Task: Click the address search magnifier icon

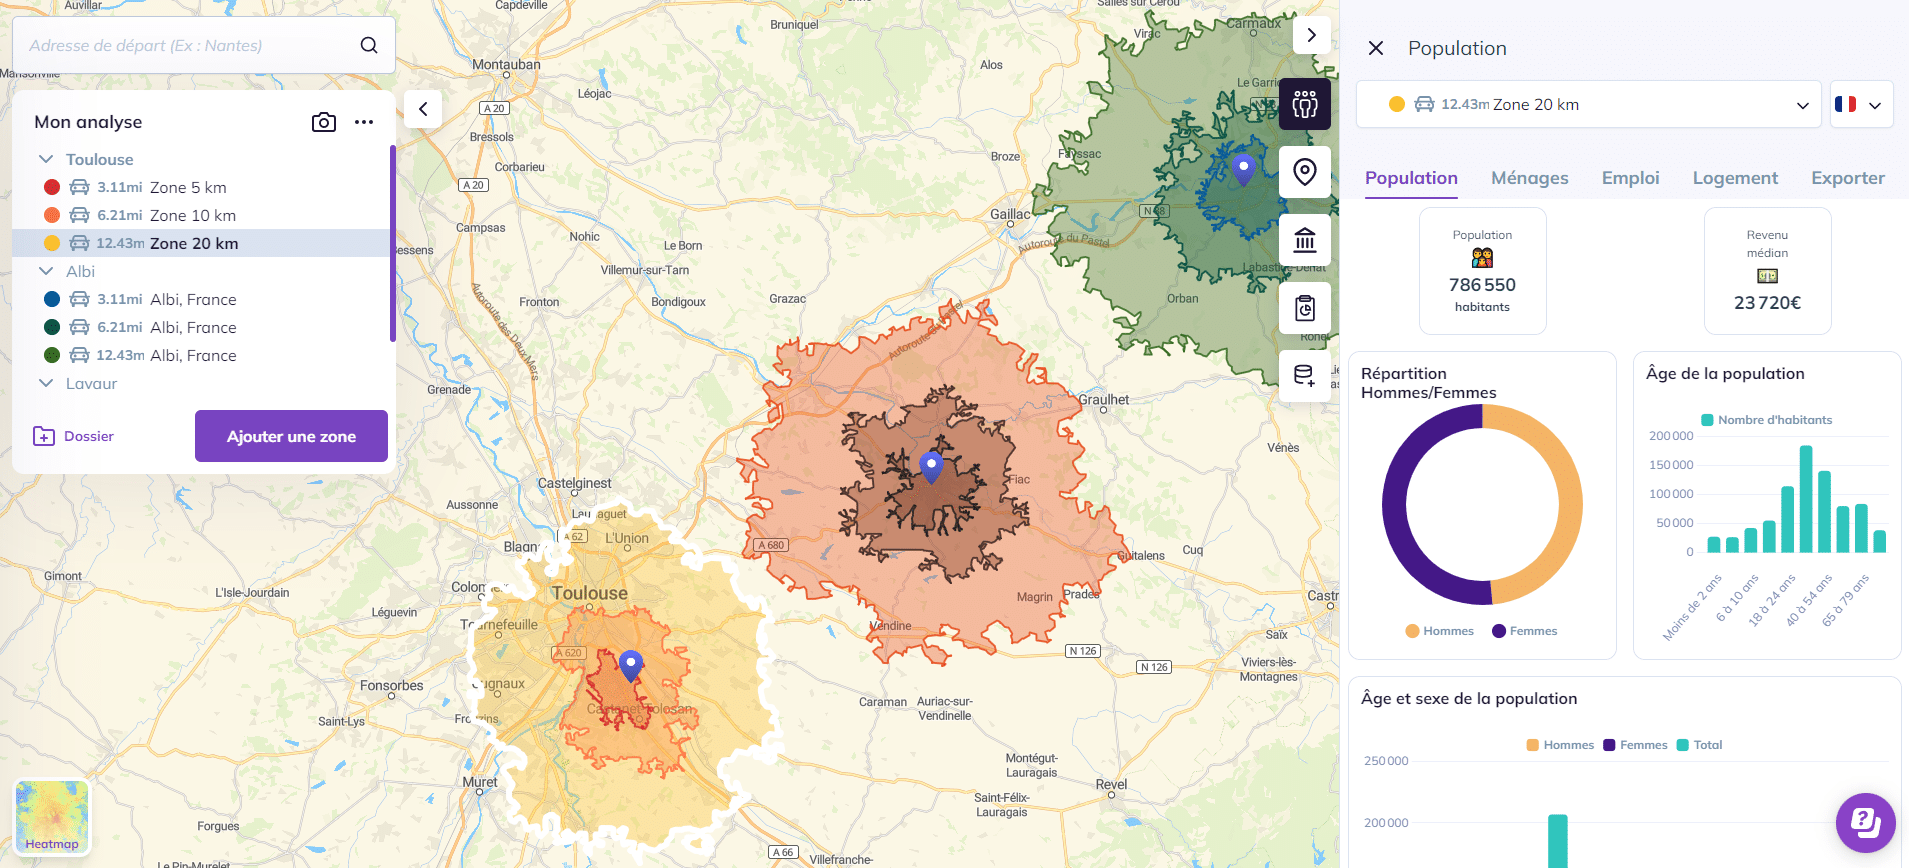Action: [x=369, y=45]
